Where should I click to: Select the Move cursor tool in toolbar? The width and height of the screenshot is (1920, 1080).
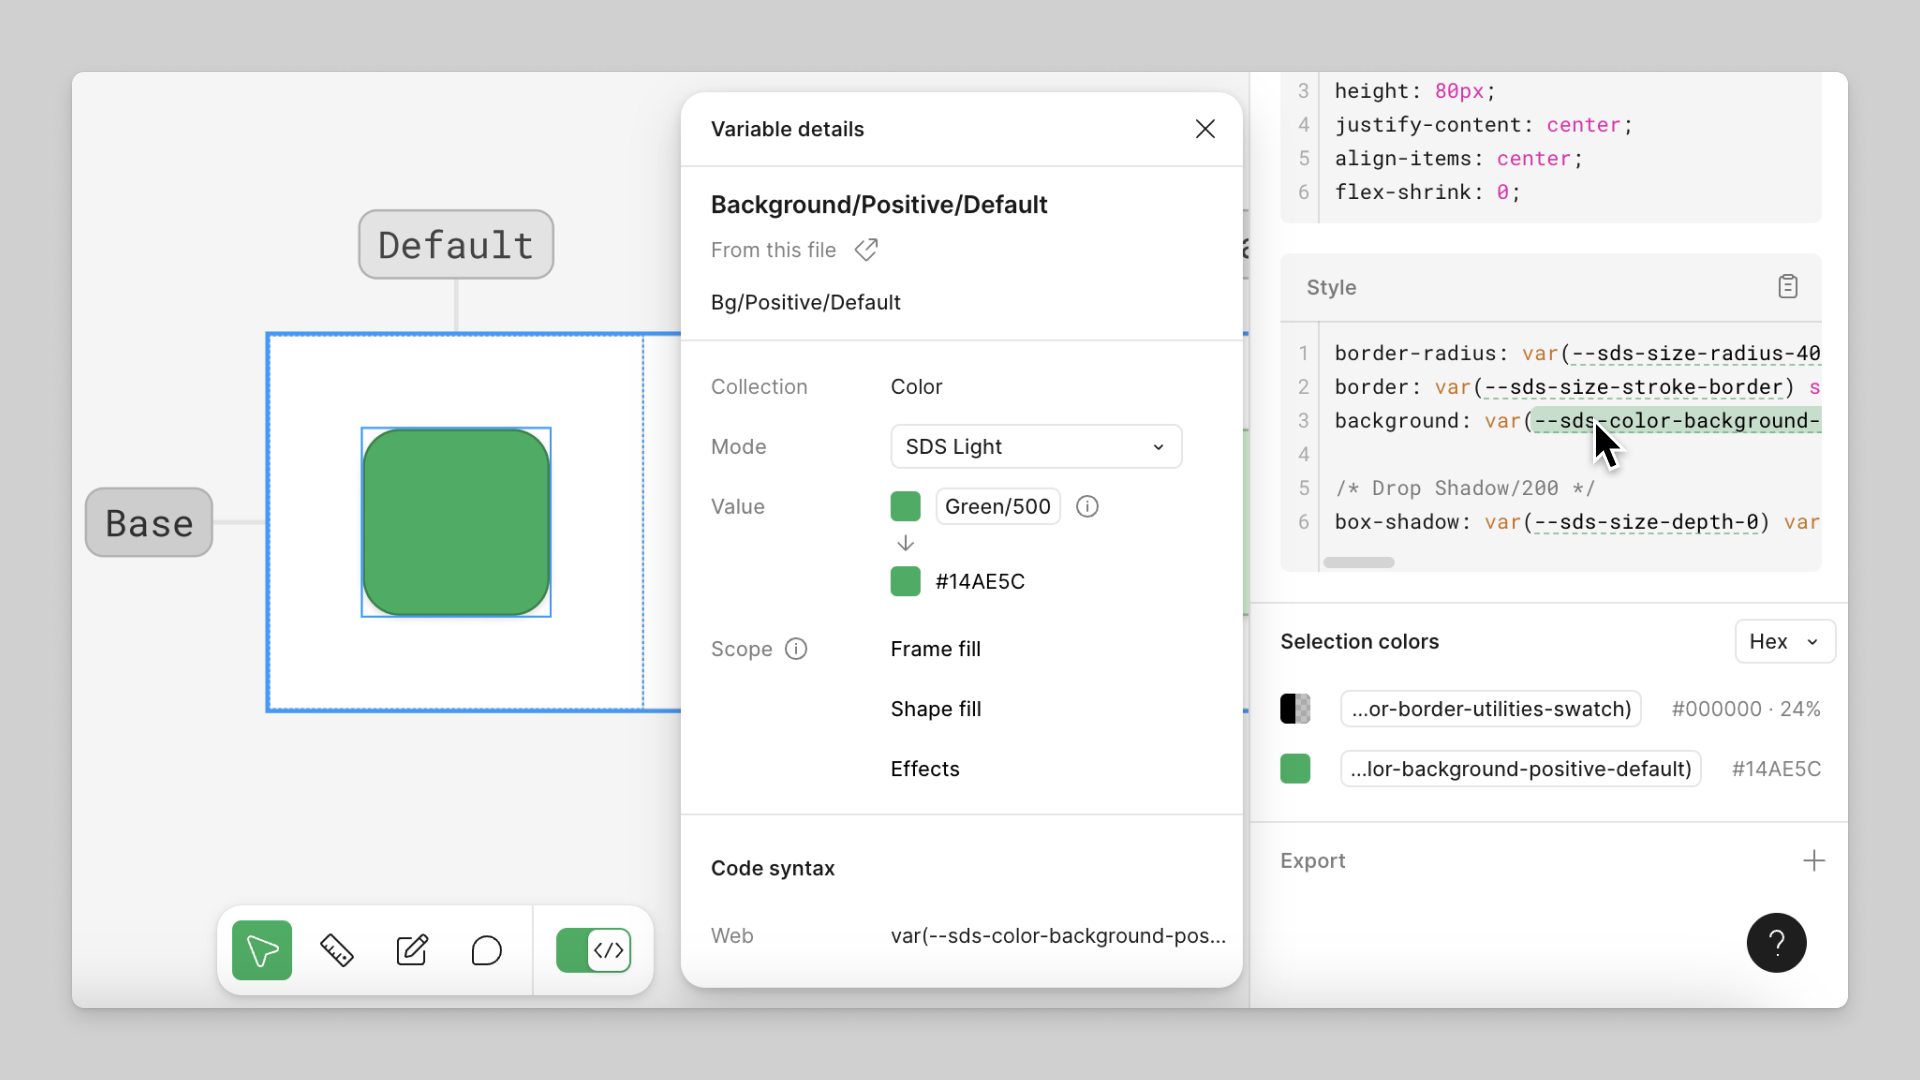click(x=262, y=950)
